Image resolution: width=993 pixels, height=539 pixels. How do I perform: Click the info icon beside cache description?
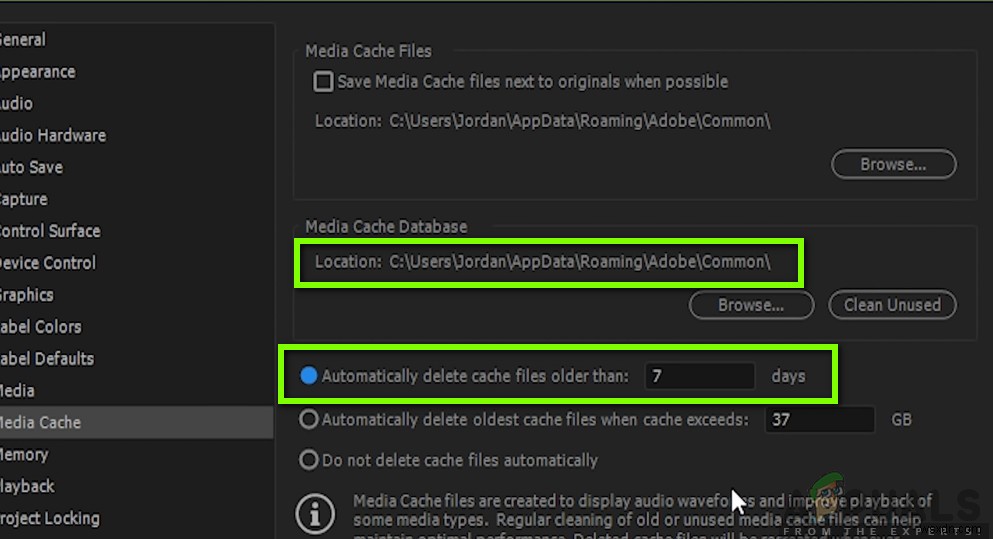click(x=316, y=514)
